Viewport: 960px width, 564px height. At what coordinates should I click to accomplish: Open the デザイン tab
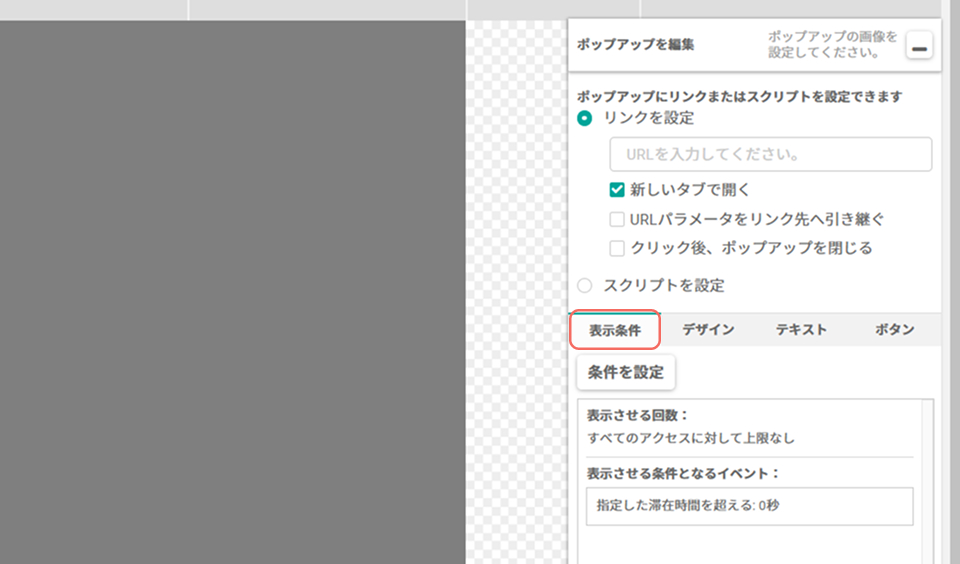coord(708,329)
